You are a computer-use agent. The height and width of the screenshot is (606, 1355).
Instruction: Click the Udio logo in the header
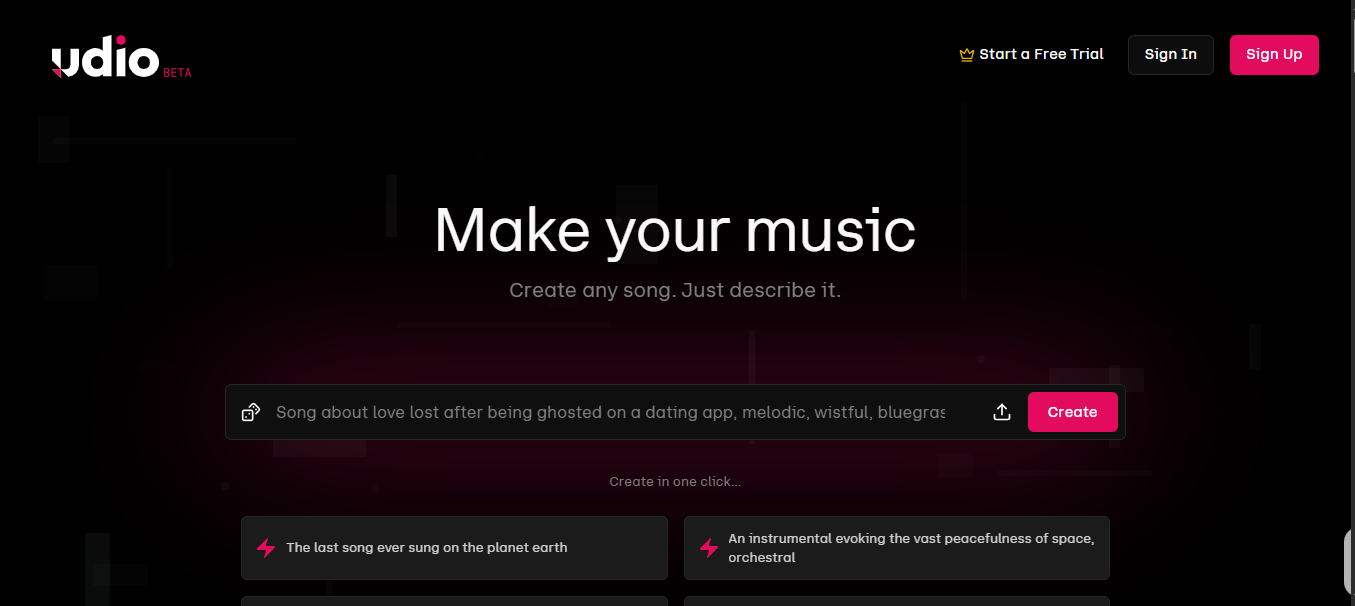pyautogui.click(x=105, y=60)
